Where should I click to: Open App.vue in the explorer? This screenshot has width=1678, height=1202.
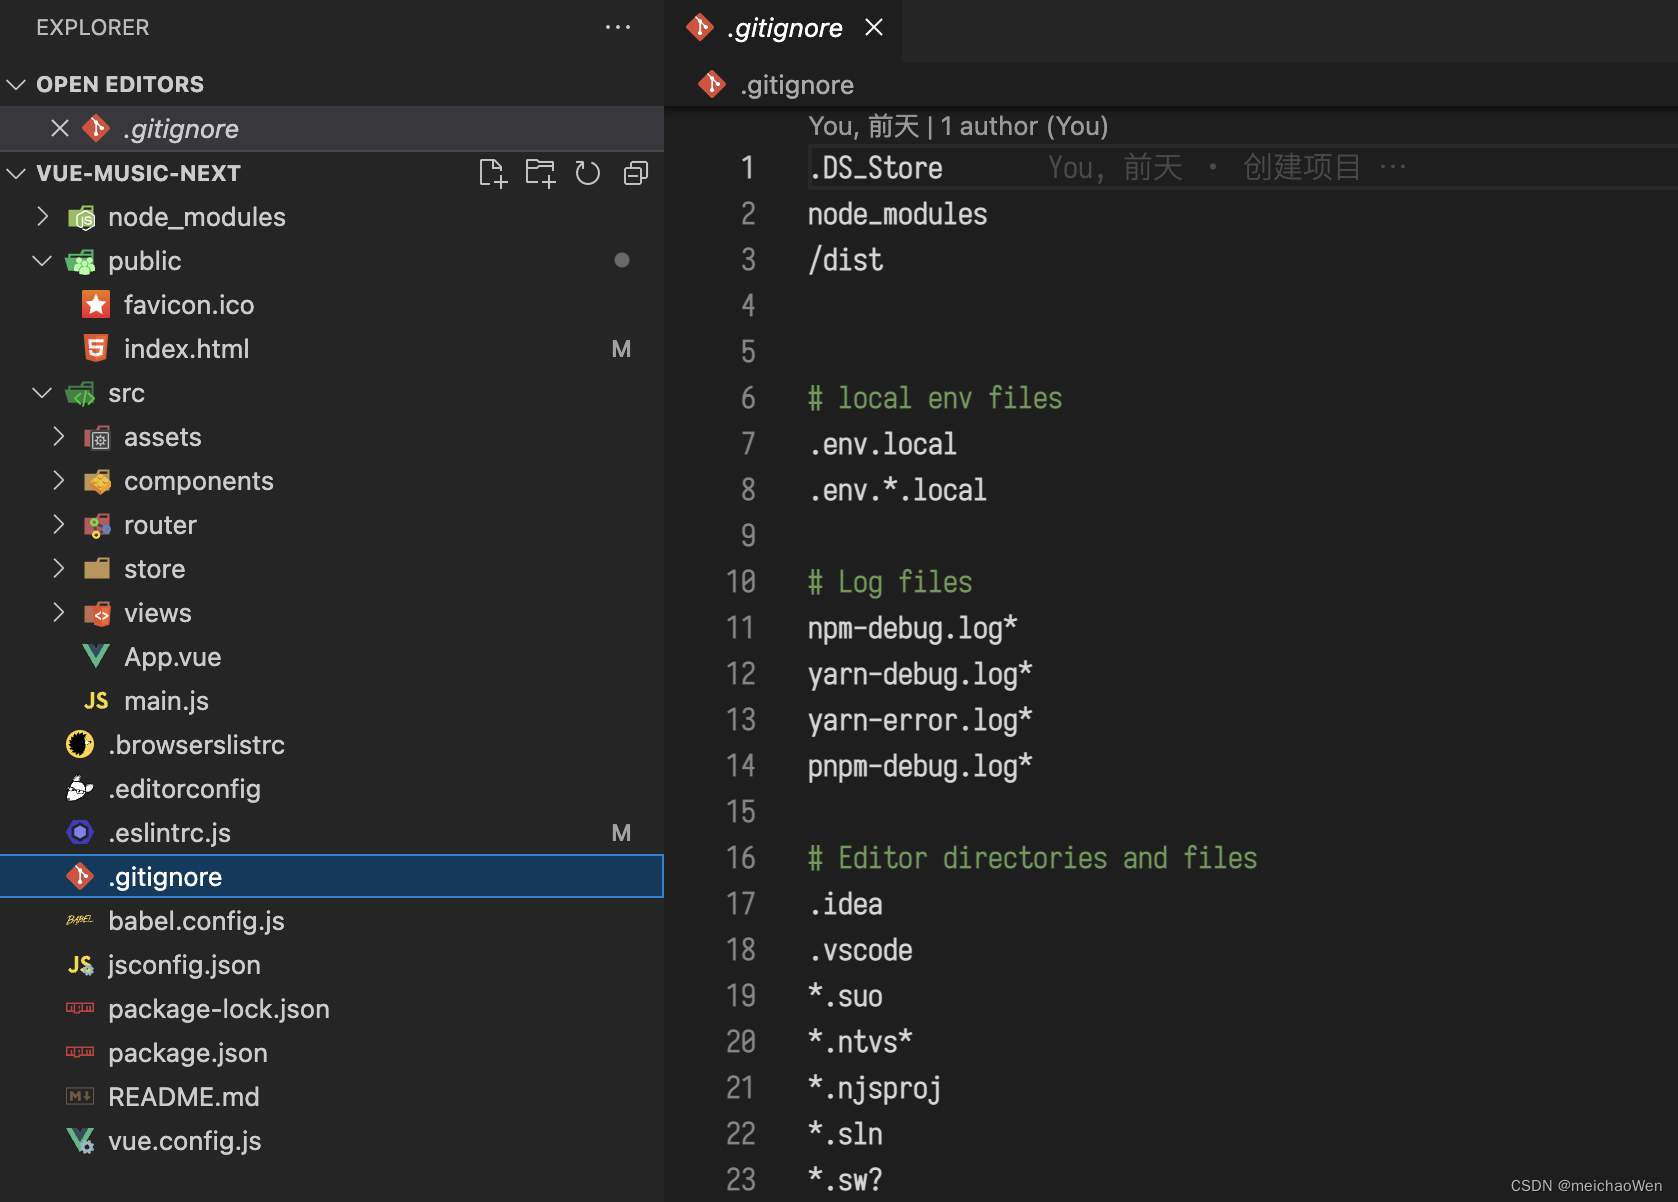point(332,656)
